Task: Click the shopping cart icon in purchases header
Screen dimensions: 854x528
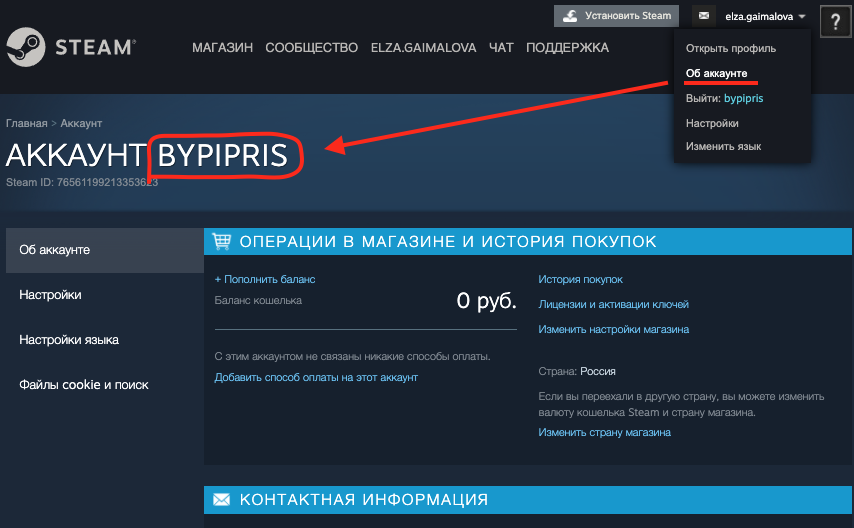Action: pos(222,241)
